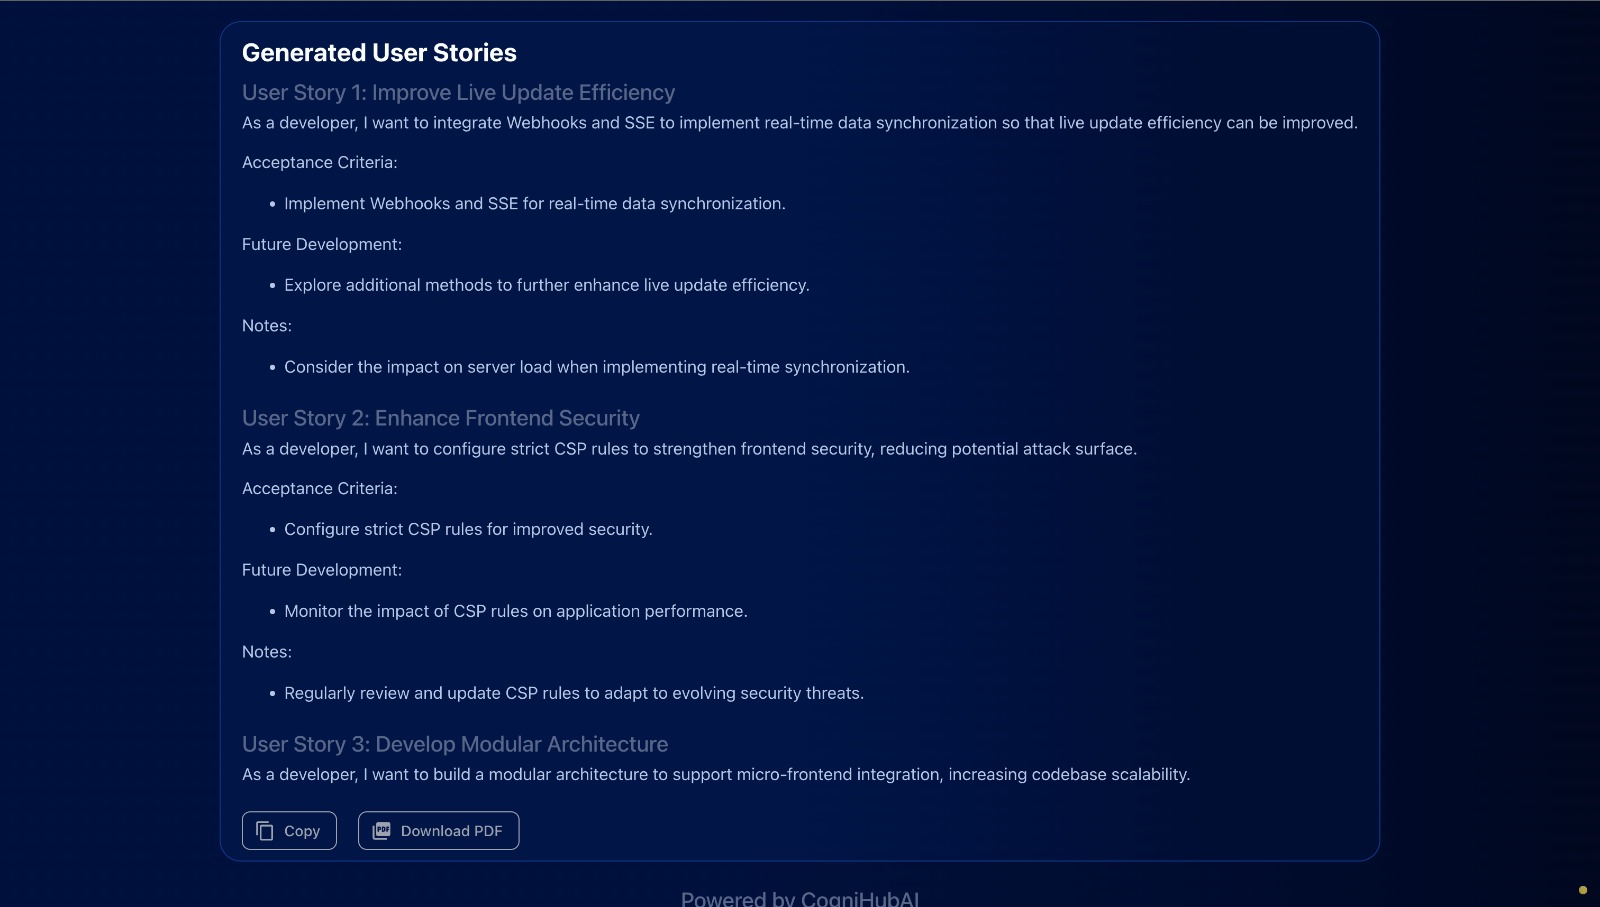Viewport: 1600px width, 907px height.
Task: Click the Generated User Stories heading
Action: click(379, 53)
